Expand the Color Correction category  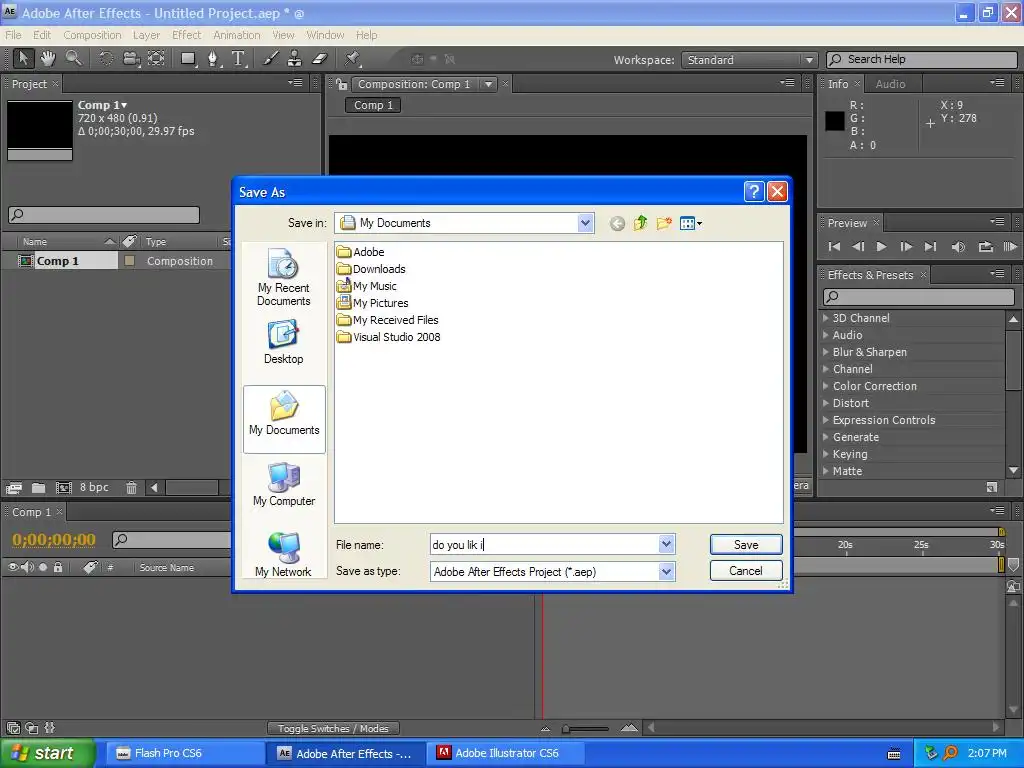(x=825, y=386)
